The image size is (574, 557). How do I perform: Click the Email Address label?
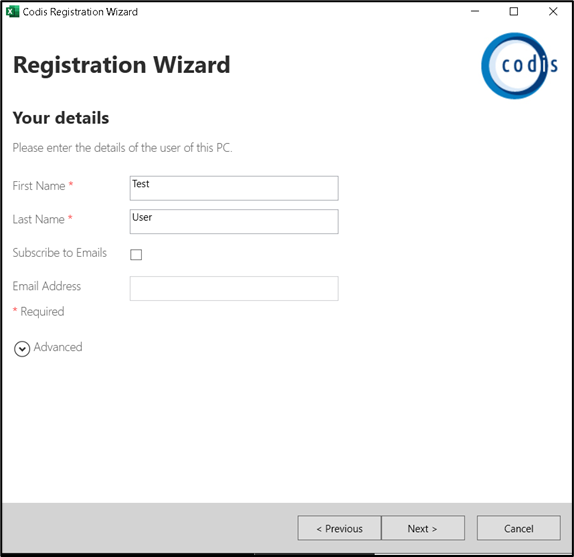(47, 286)
